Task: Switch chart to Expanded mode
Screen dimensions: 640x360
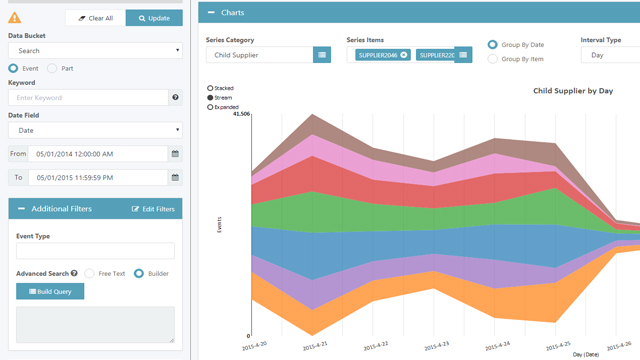Action: point(210,107)
